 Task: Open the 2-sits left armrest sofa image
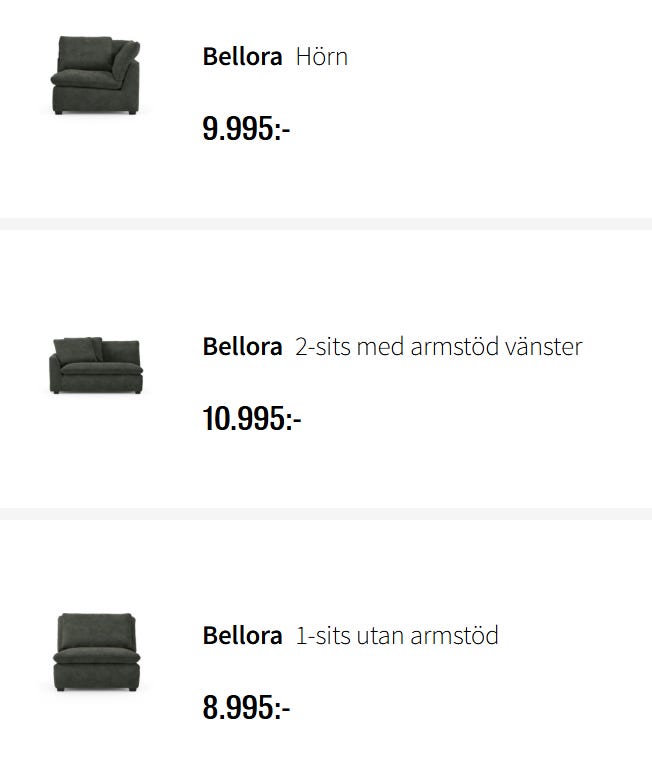96,365
